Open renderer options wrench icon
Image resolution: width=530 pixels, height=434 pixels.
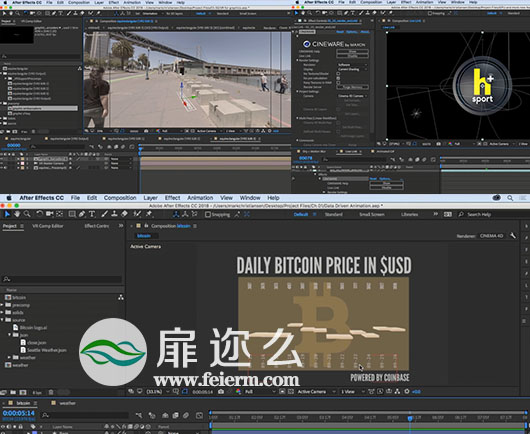[513, 236]
